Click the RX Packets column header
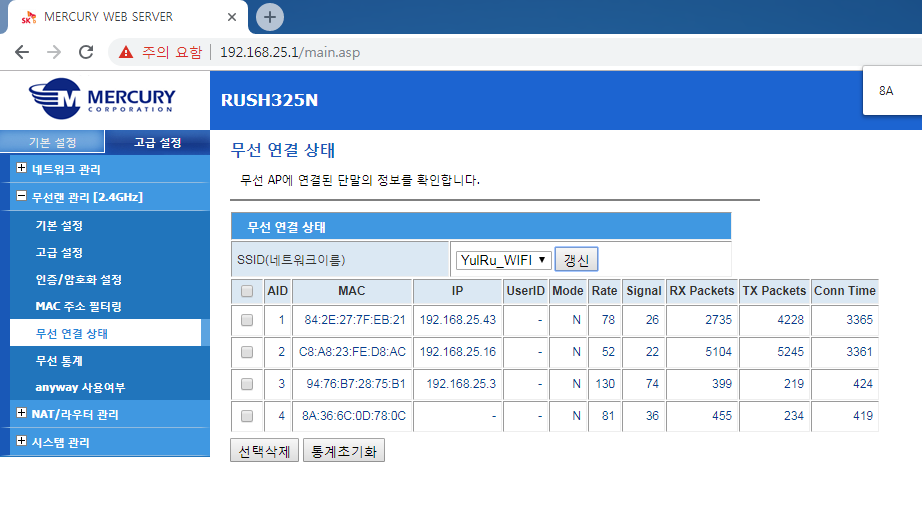 tap(702, 291)
